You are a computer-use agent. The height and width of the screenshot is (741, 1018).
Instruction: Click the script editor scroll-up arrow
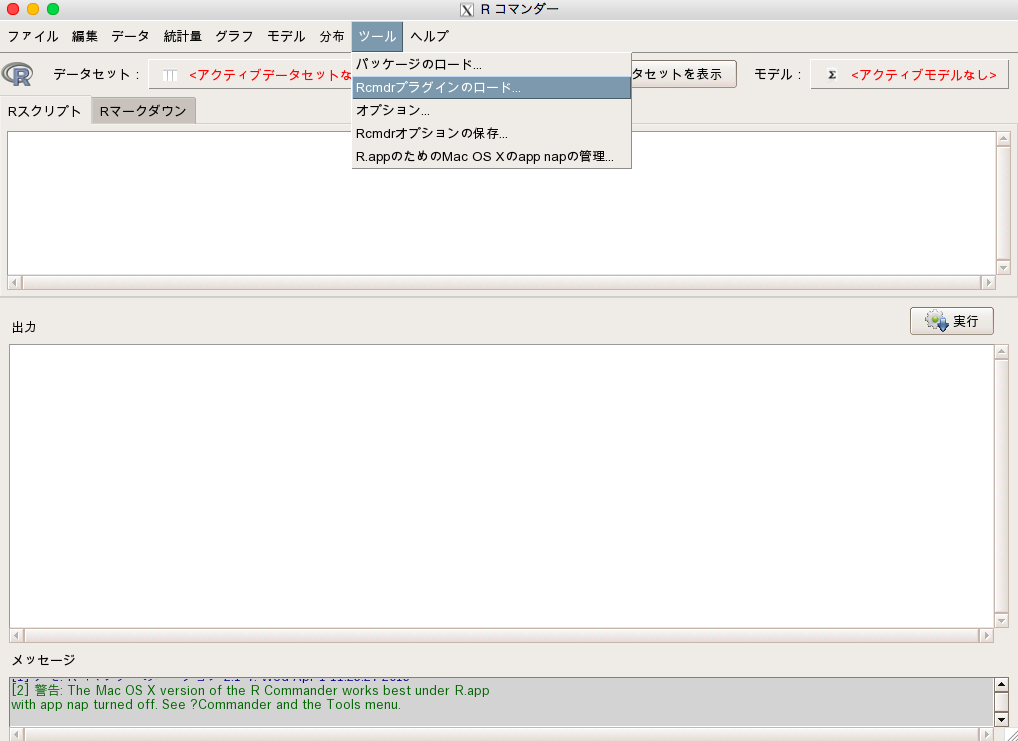point(1004,138)
